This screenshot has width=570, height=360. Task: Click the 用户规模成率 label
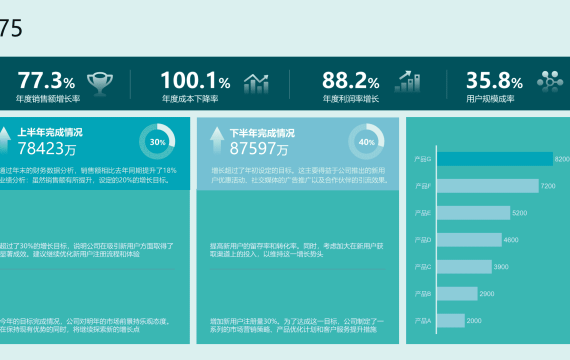tap(490, 99)
